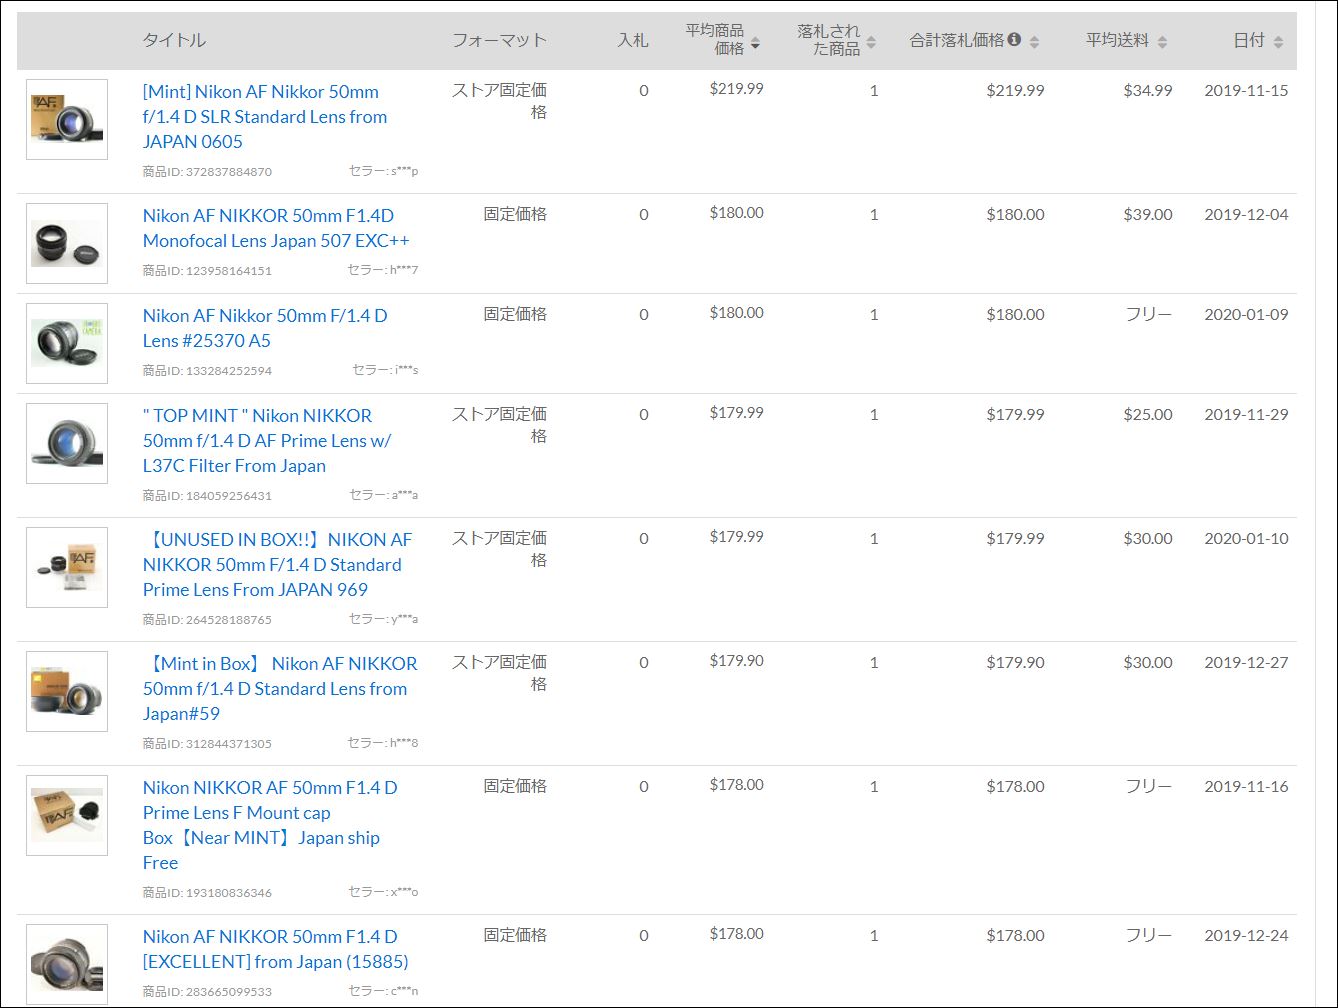1338x1008 pixels.
Task: Open thumbnail of TOP MINT L37C Filter listing
Action: click(67, 443)
